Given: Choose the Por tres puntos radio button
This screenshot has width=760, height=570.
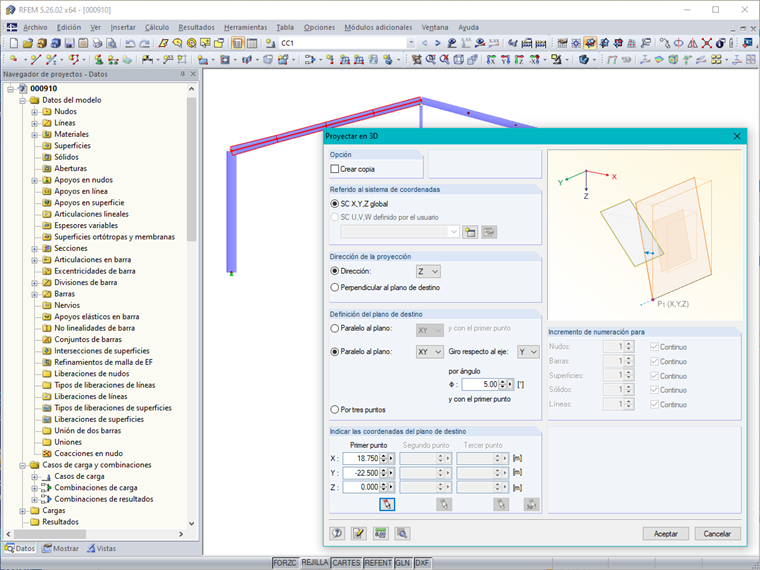Looking at the screenshot, I should pos(335,409).
